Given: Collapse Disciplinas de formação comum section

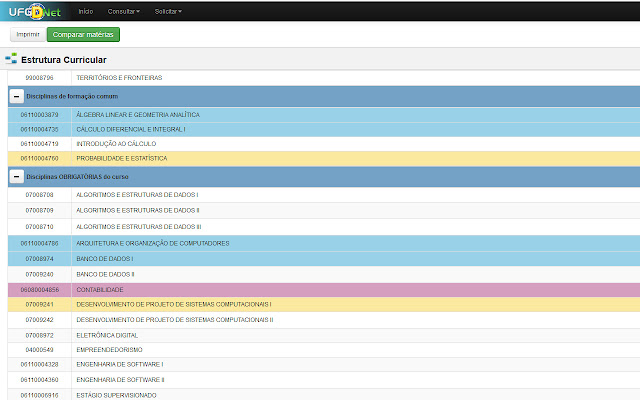Looking at the screenshot, I should click(x=16, y=97).
